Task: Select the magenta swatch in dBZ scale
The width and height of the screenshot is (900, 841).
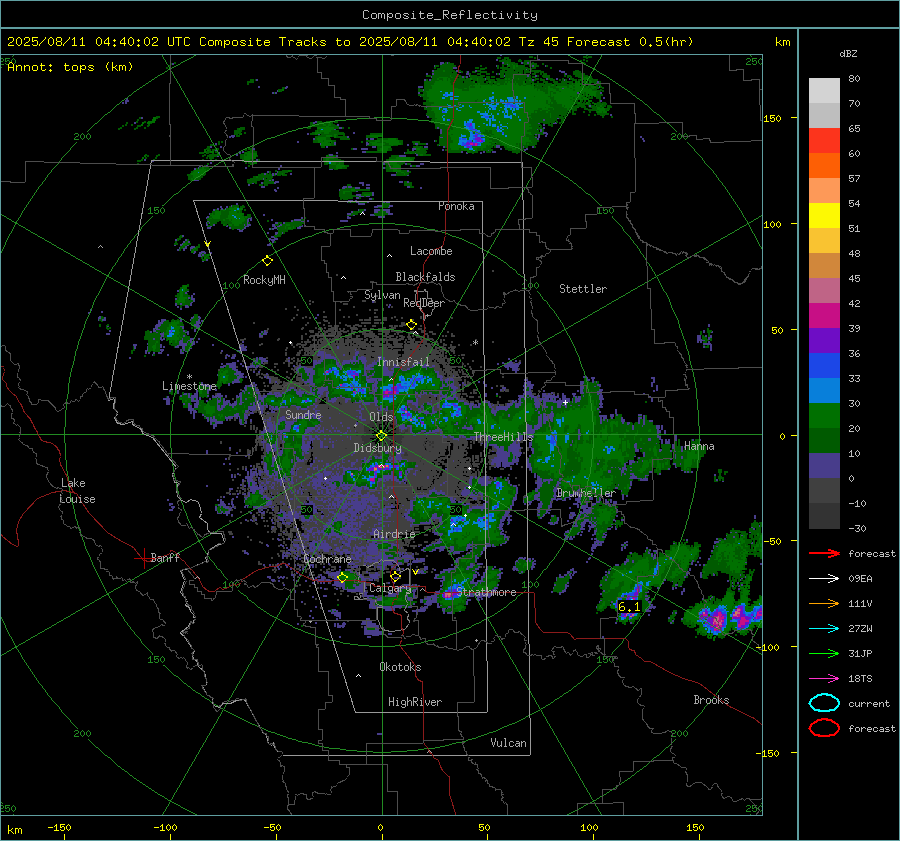Action: pyautogui.click(x=824, y=315)
